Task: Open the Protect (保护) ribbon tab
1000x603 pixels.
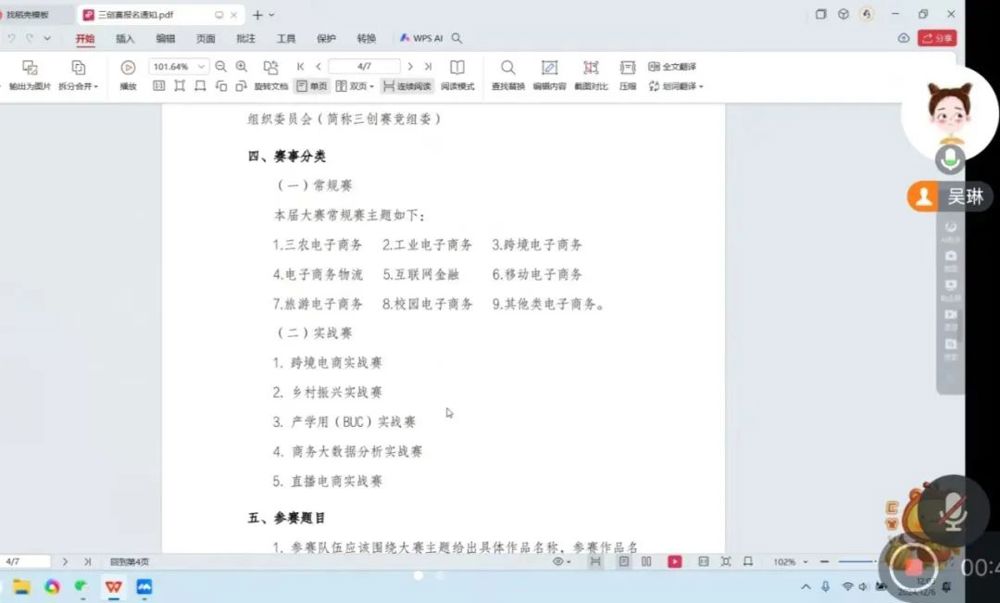Action: click(x=326, y=38)
